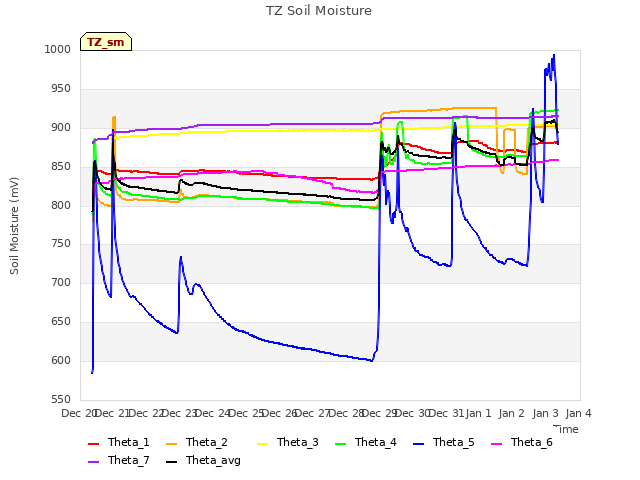
Task: Click the 600 y-axis tick label
Action: coord(61,360)
